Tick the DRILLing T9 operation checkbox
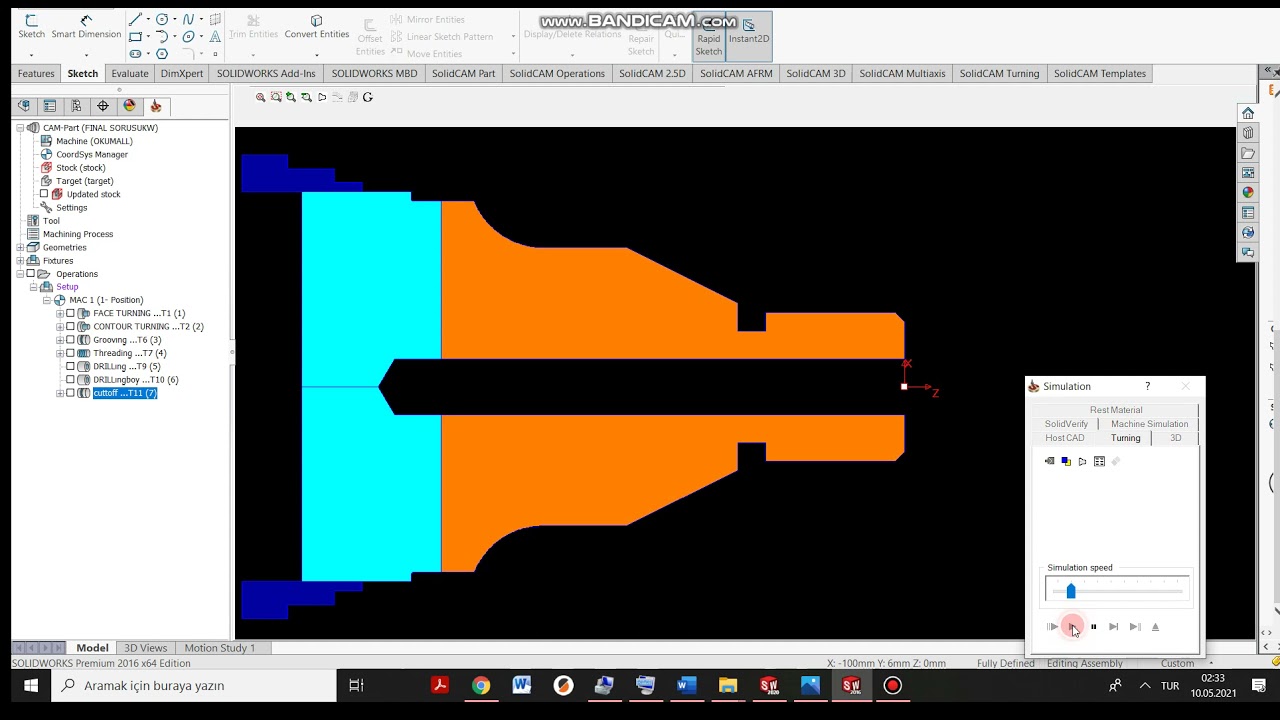This screenshot has width=1280, height=720. [x=70, y=366]
